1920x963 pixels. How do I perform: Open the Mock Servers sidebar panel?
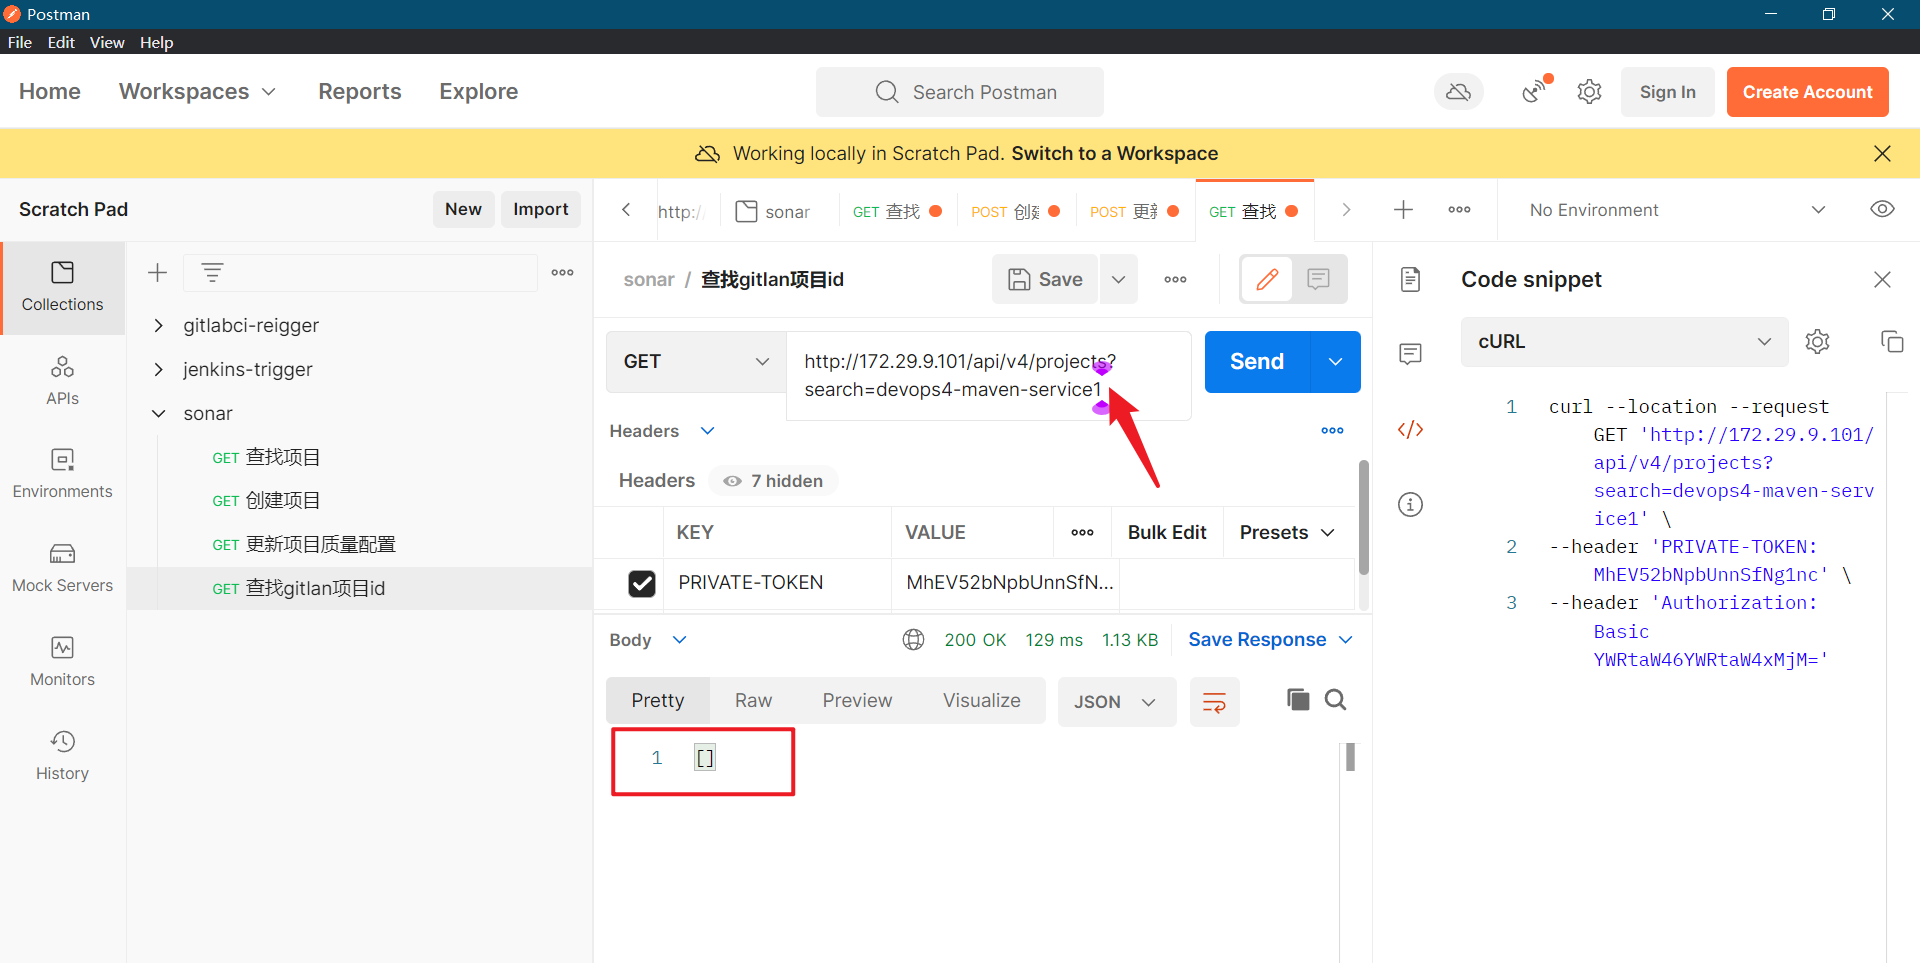[62, 568]
